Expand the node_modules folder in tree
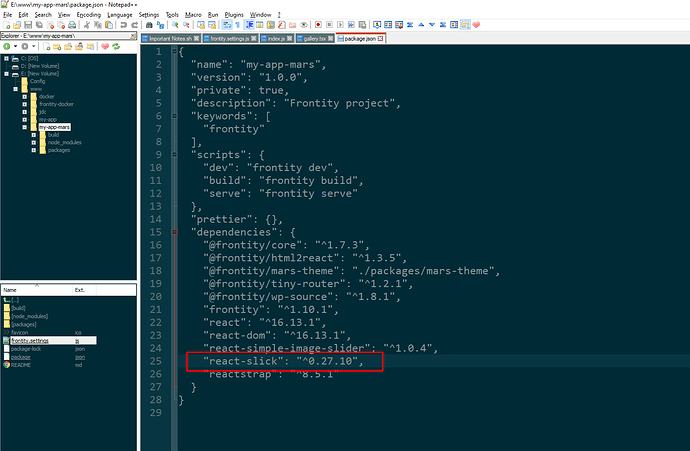690x451 pixels. [x=34, y=142]
